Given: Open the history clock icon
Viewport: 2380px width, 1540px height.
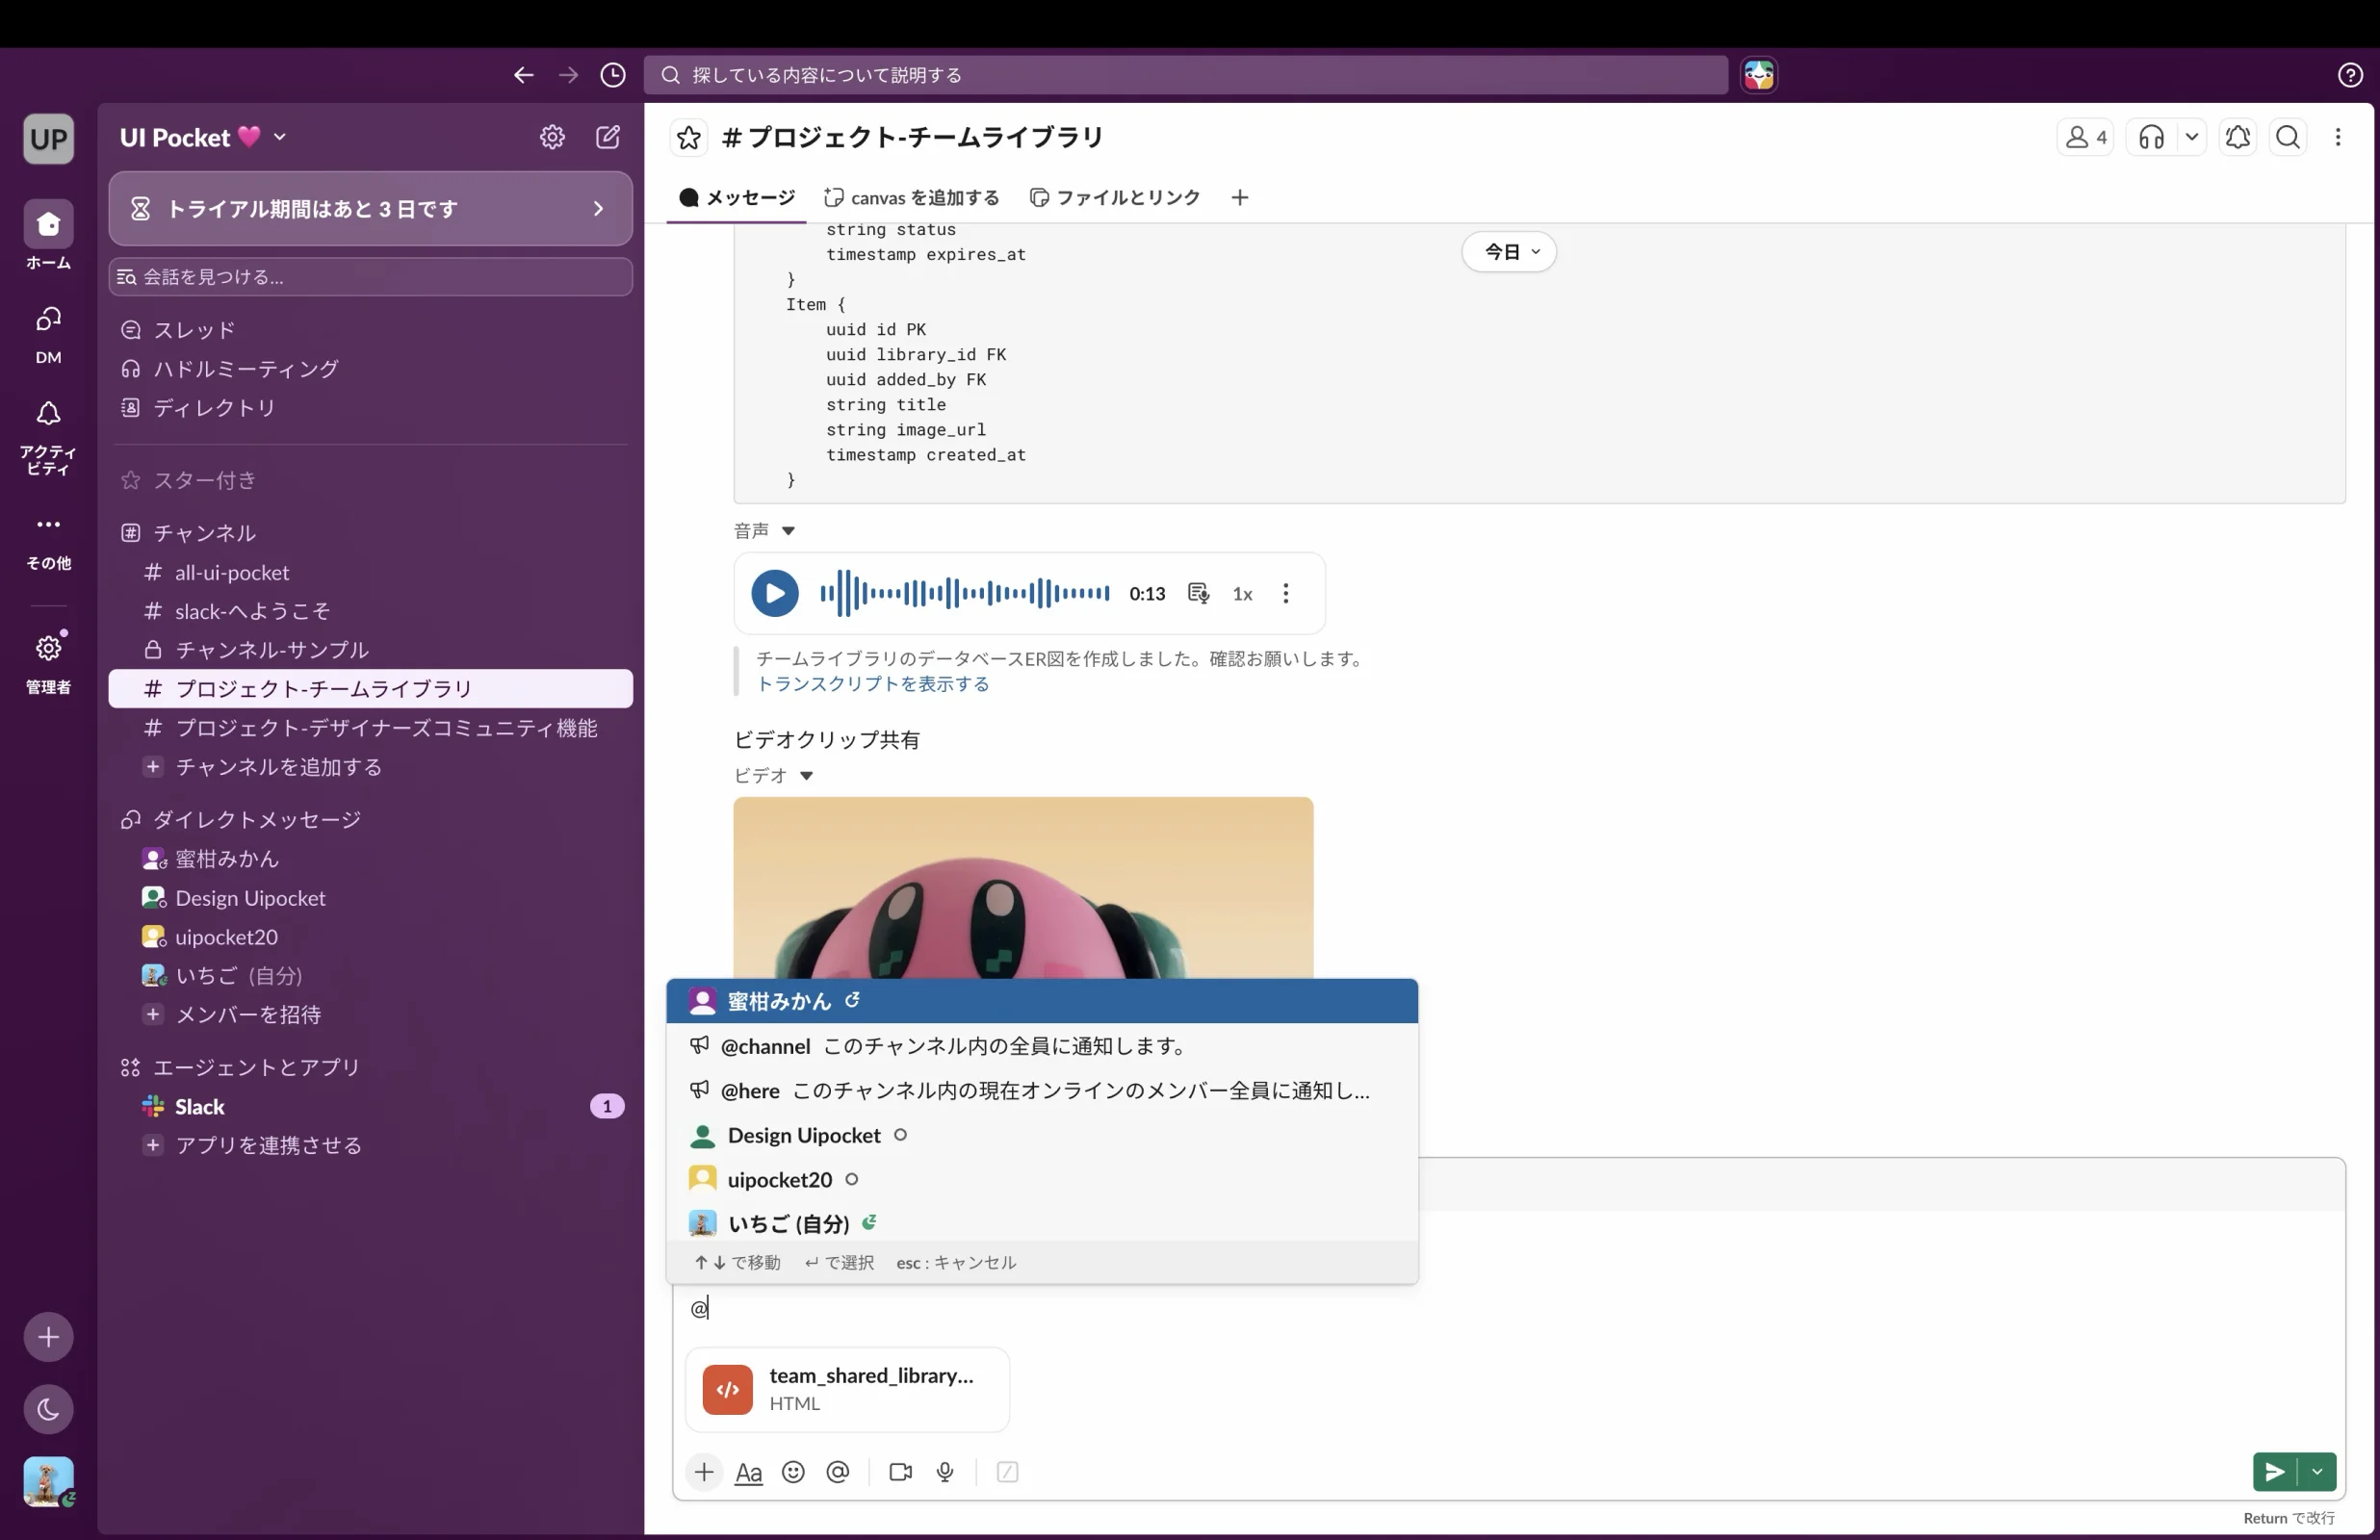Looking at the screenshot, I should pos(613,75).
